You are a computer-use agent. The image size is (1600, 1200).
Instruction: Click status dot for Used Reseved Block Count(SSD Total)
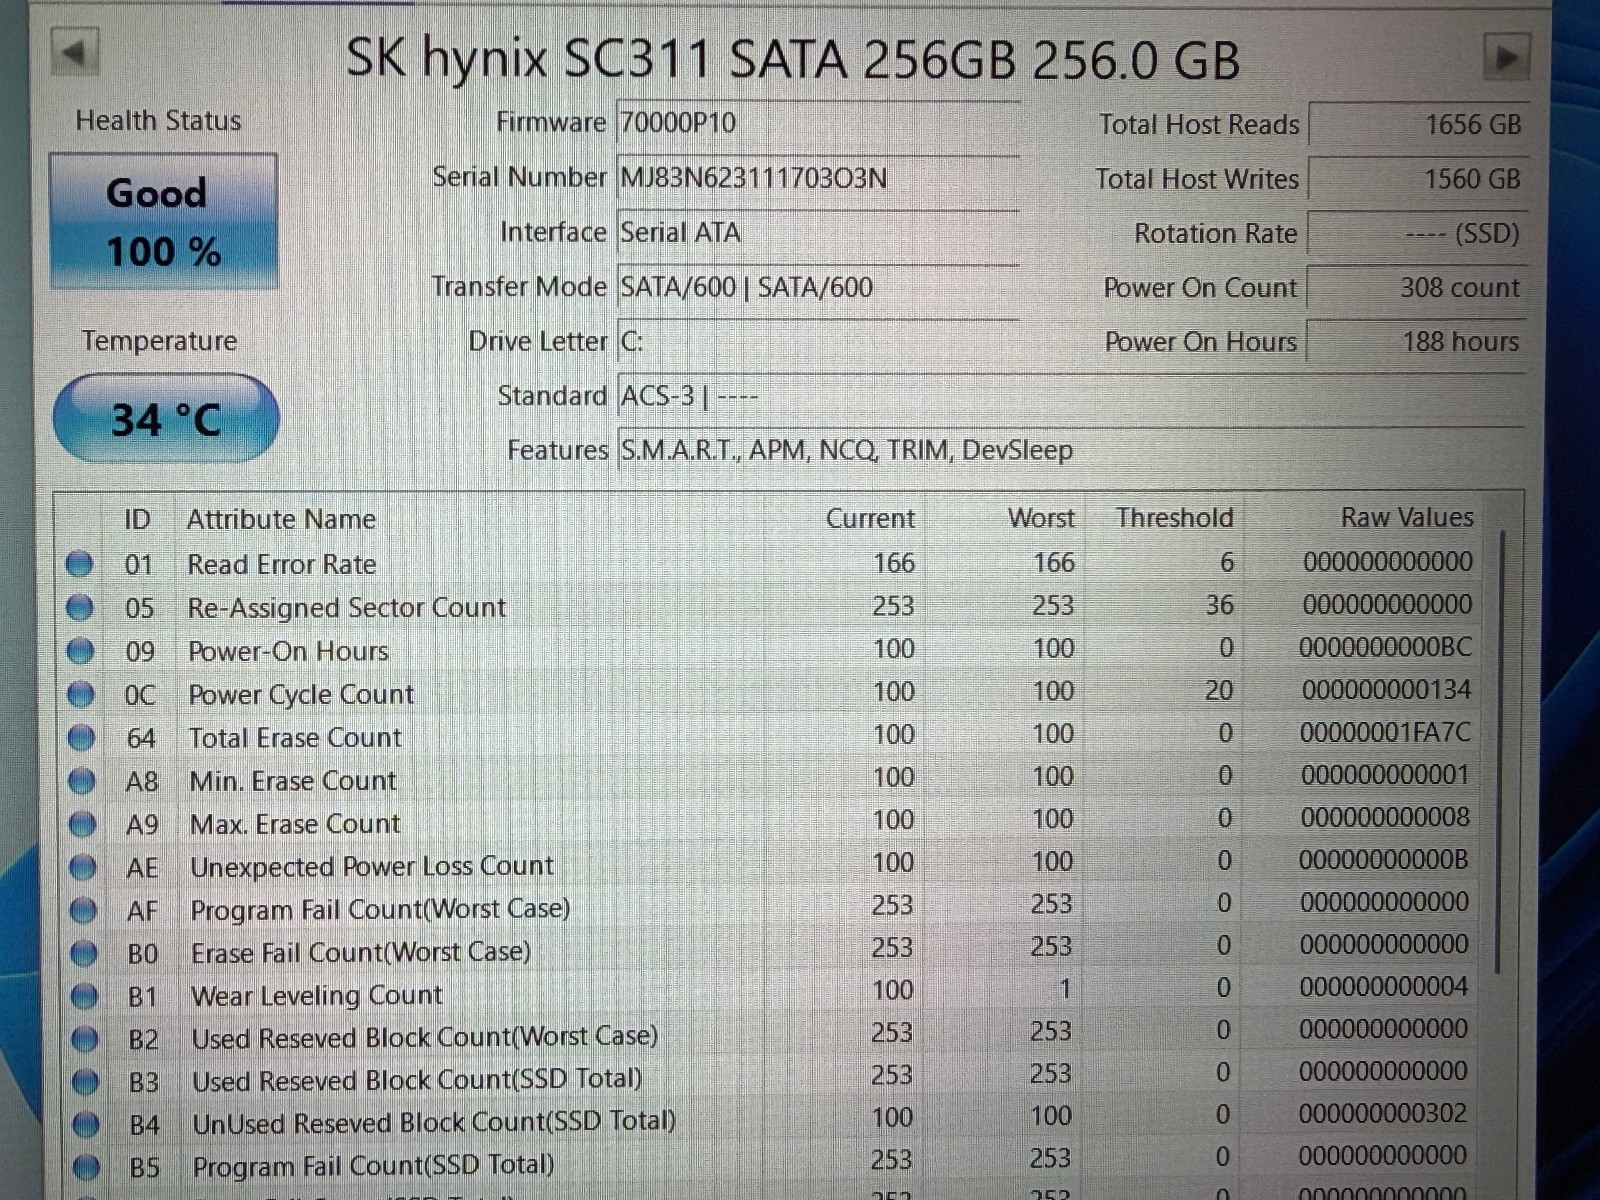[x=86, y=1082]
